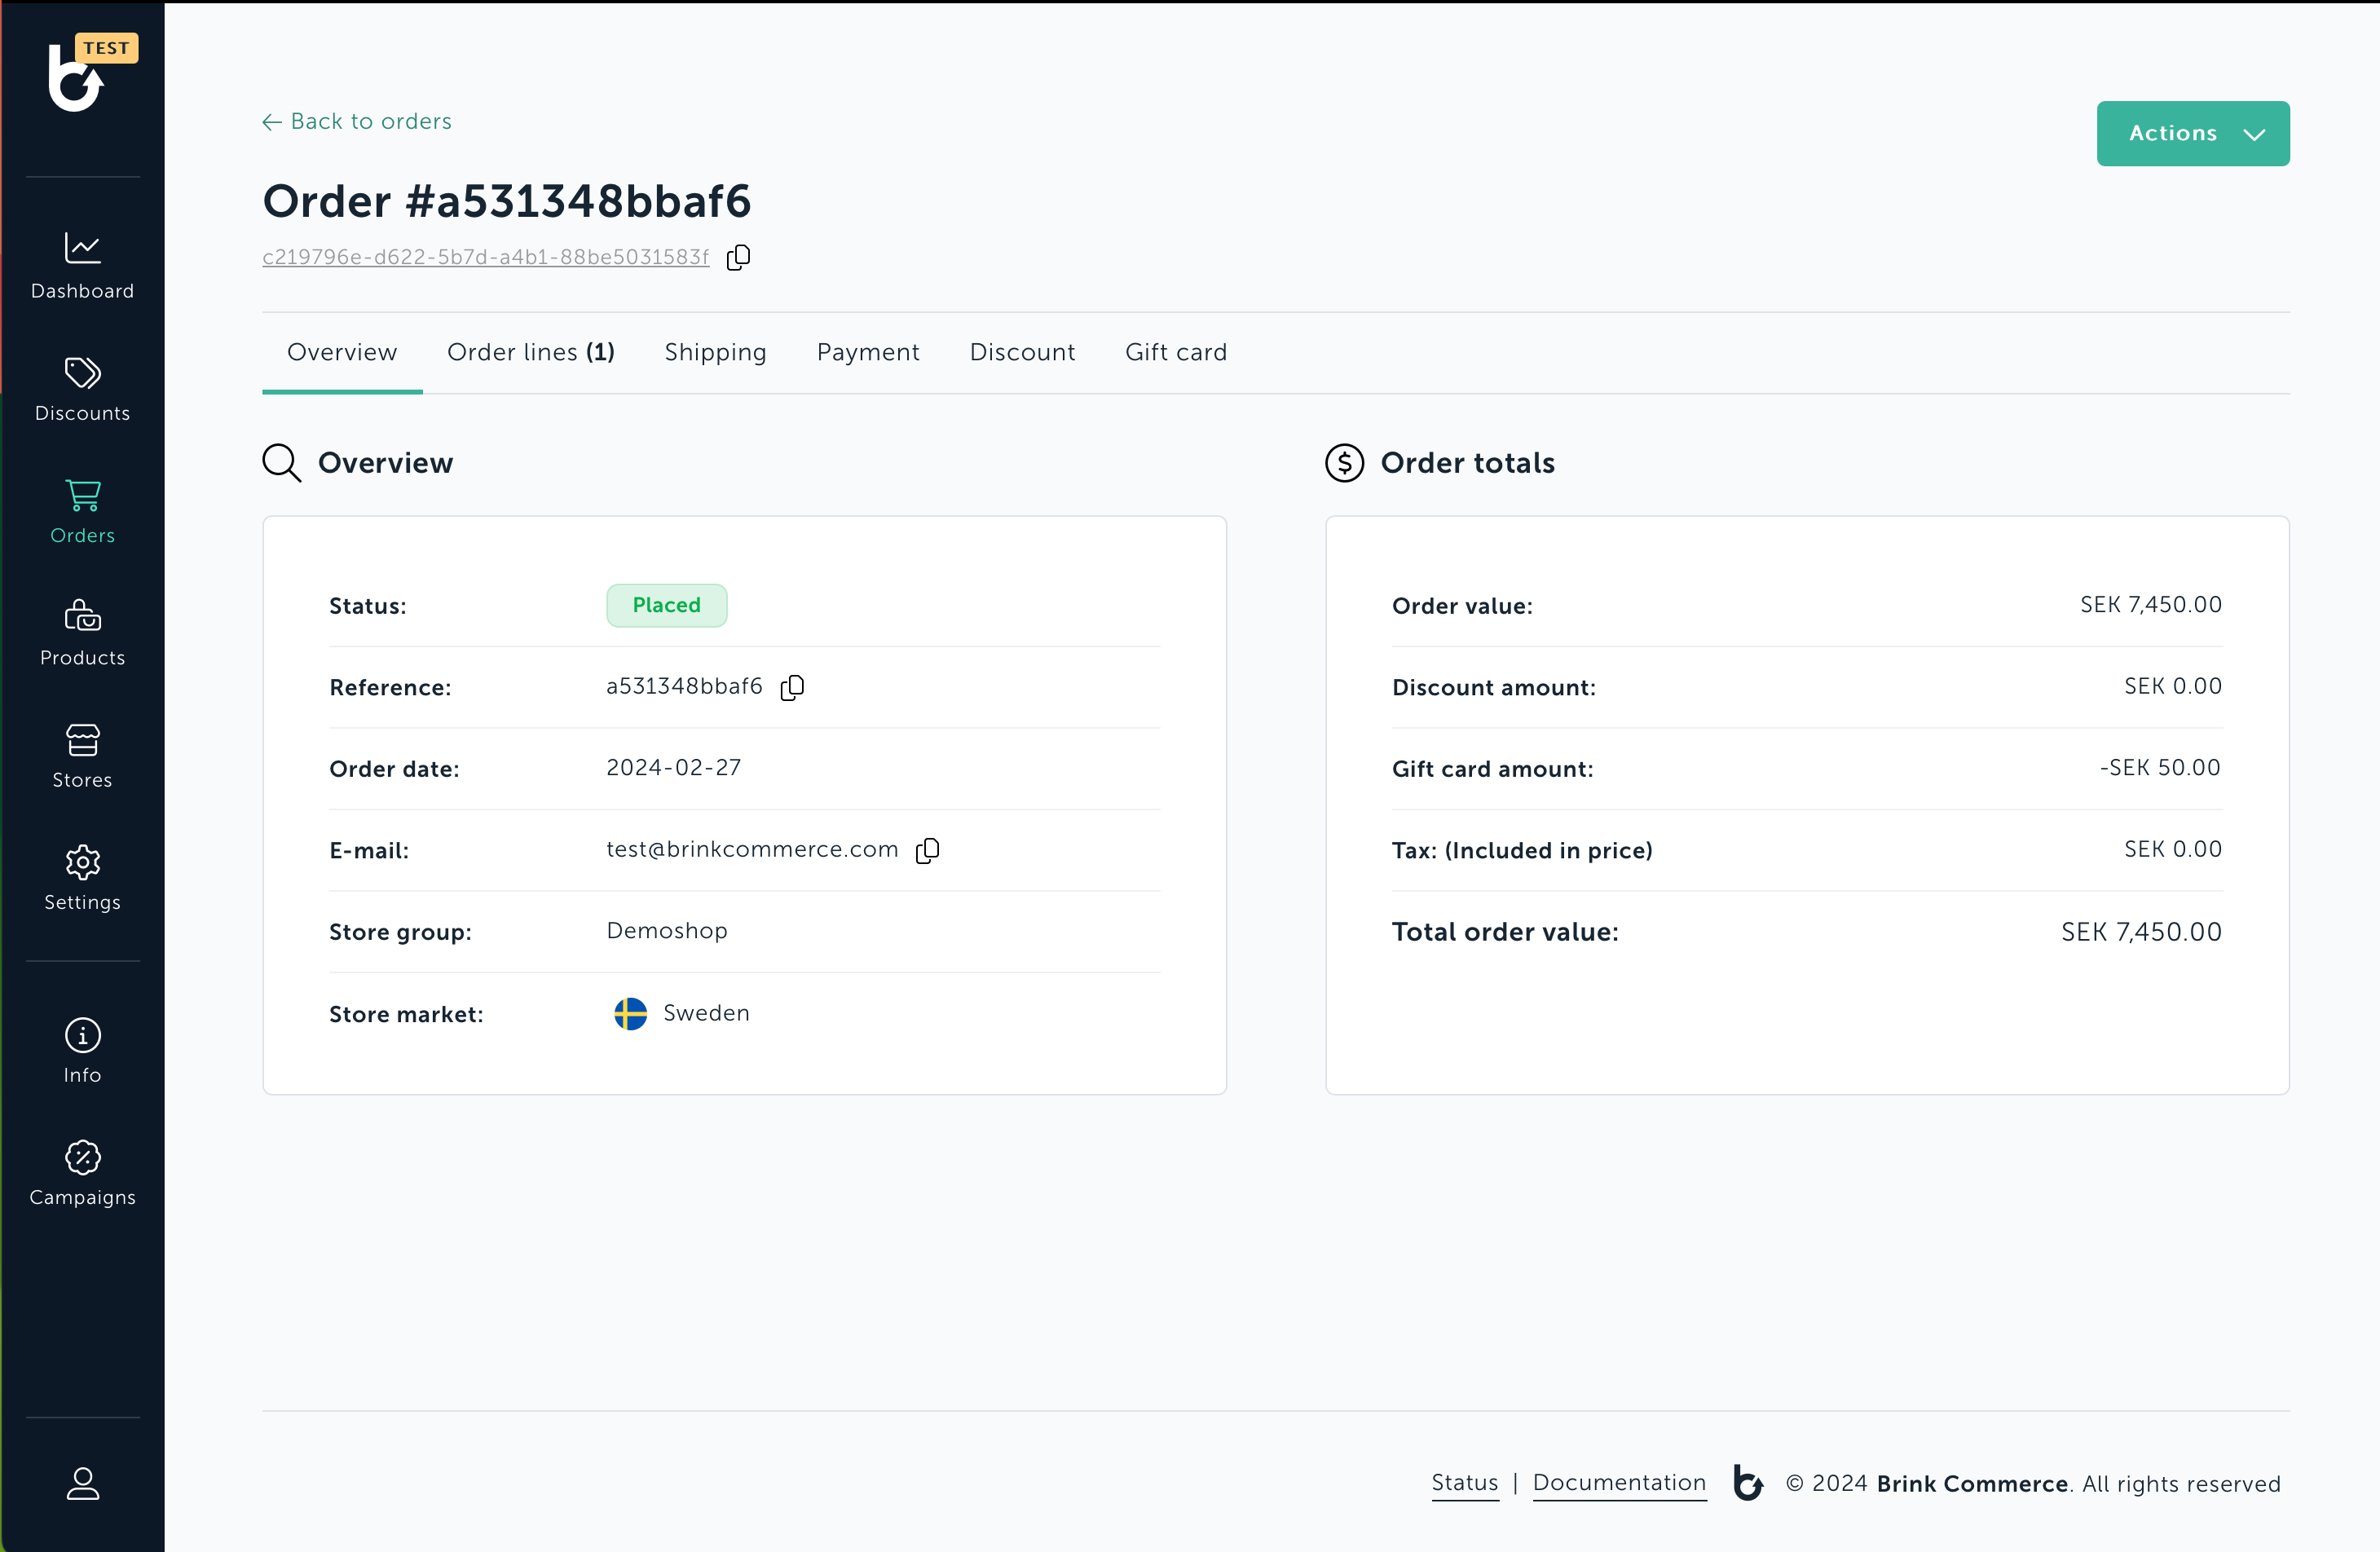Open the Status link in footer
This screenshot has width=2380, height=1552.
[x=1465, y=1483]
